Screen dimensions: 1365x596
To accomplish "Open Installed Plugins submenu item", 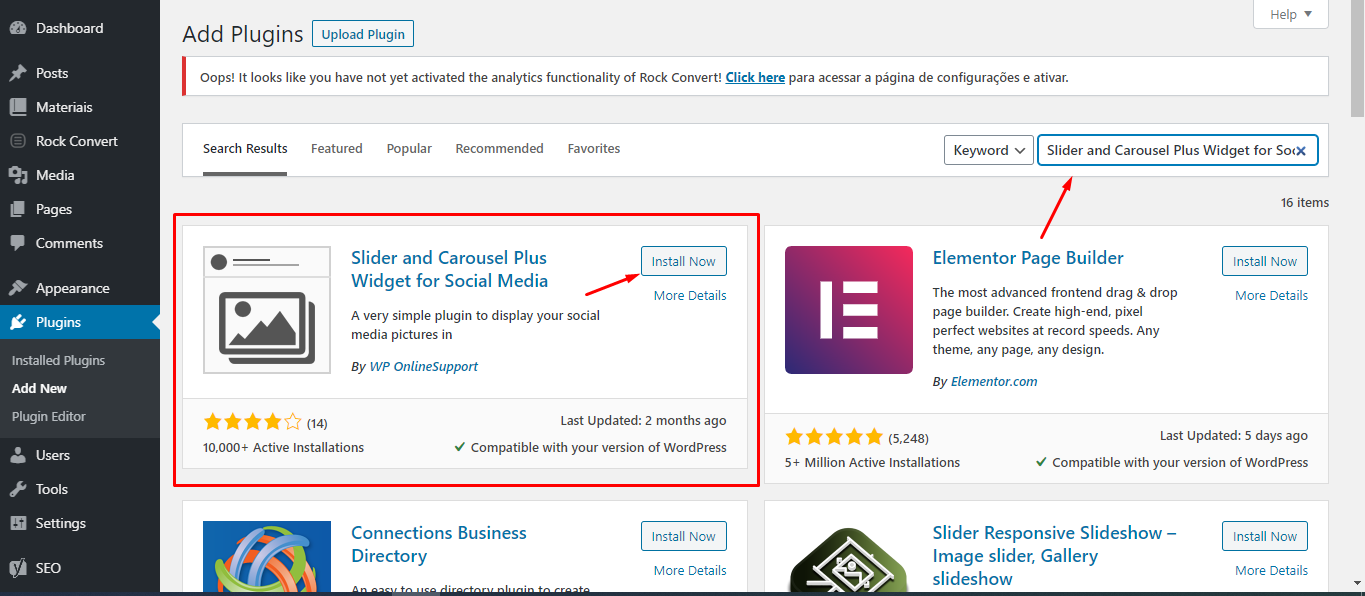I will point(58,360).
